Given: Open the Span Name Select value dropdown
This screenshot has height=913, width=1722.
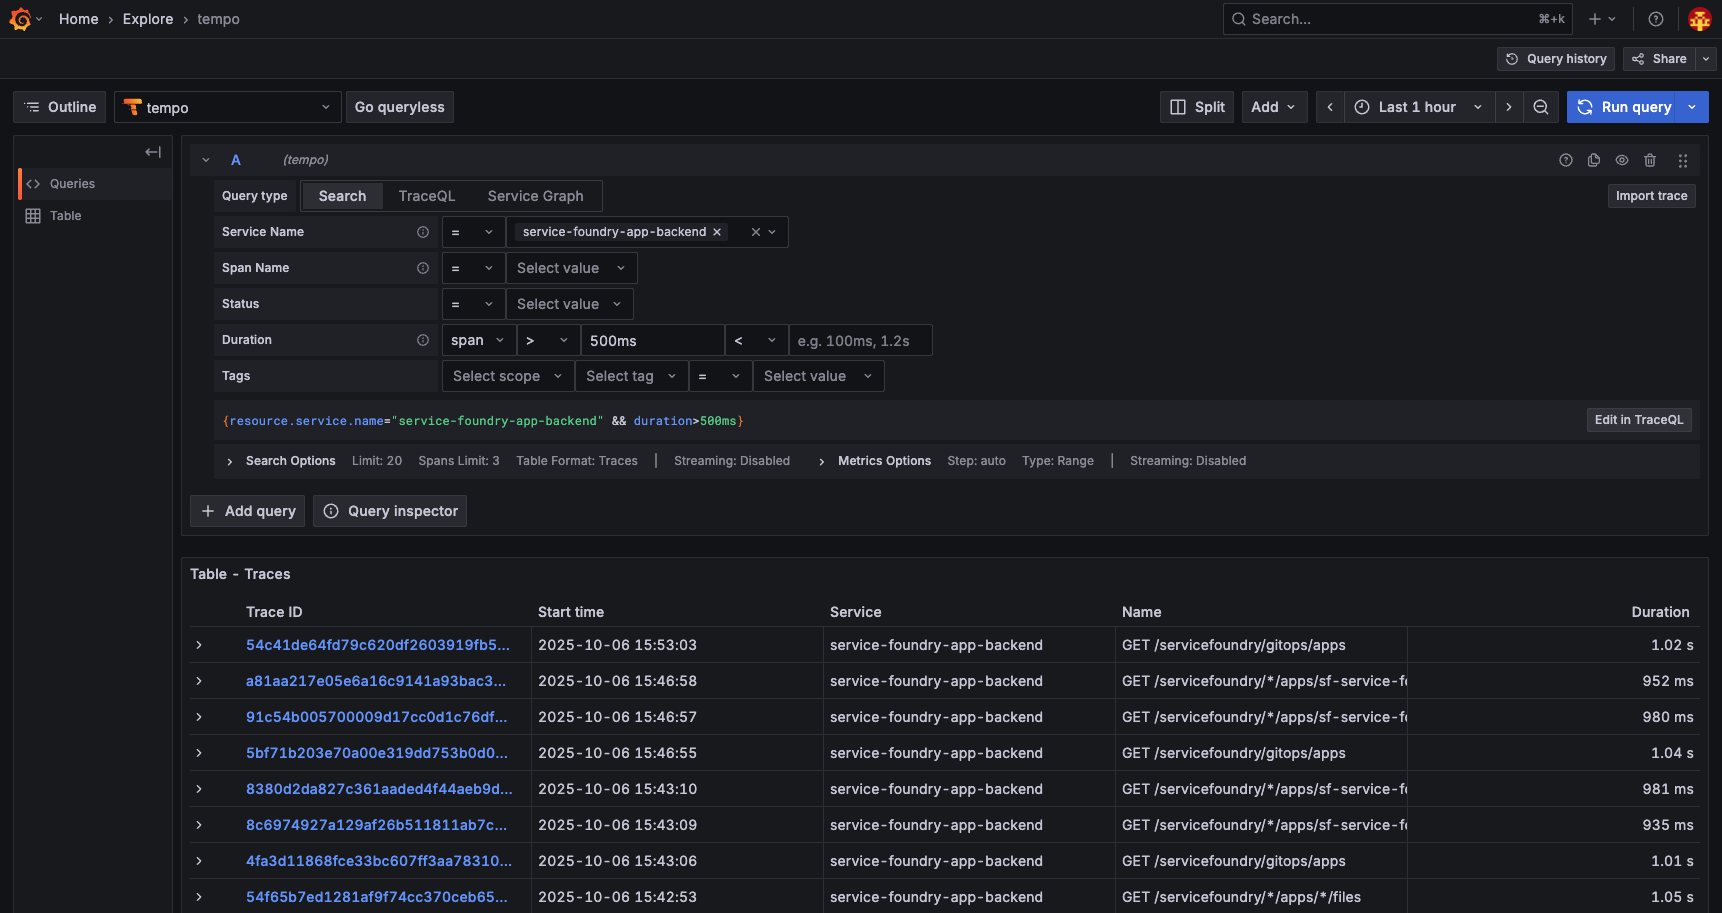Looking at the screenshot, I should click(570, 267).
